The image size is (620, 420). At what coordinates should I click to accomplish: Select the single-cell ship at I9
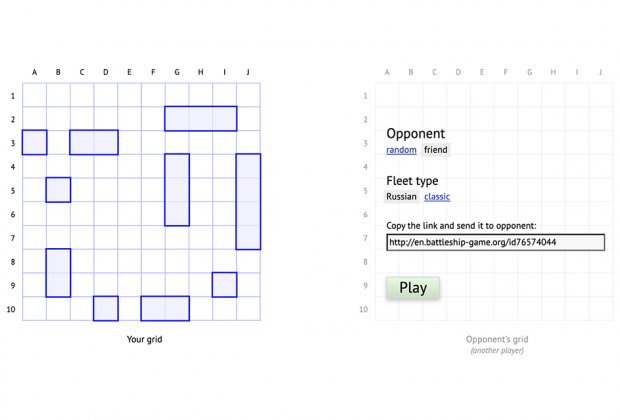(225, 285)
